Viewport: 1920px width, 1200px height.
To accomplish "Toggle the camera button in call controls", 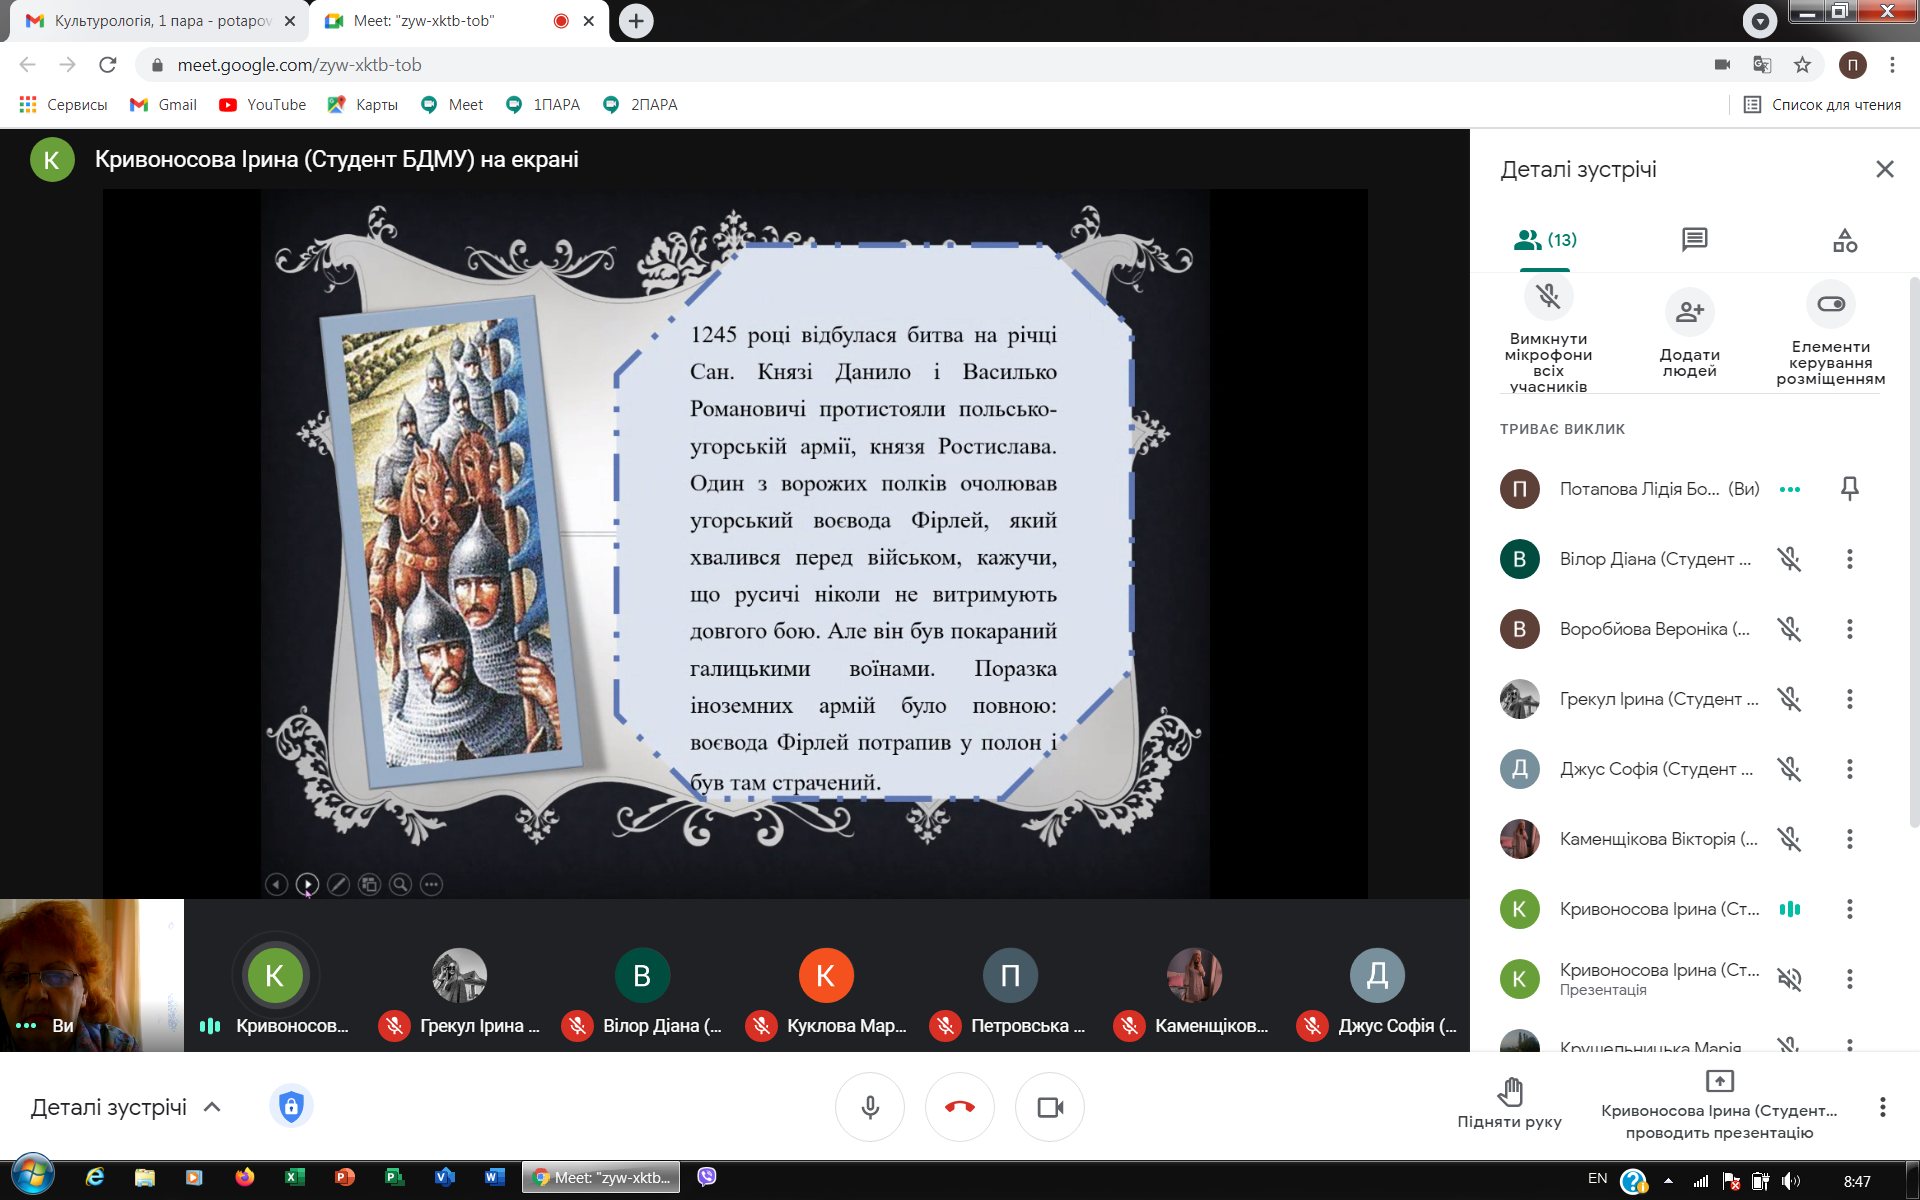I will 1050,1107.
